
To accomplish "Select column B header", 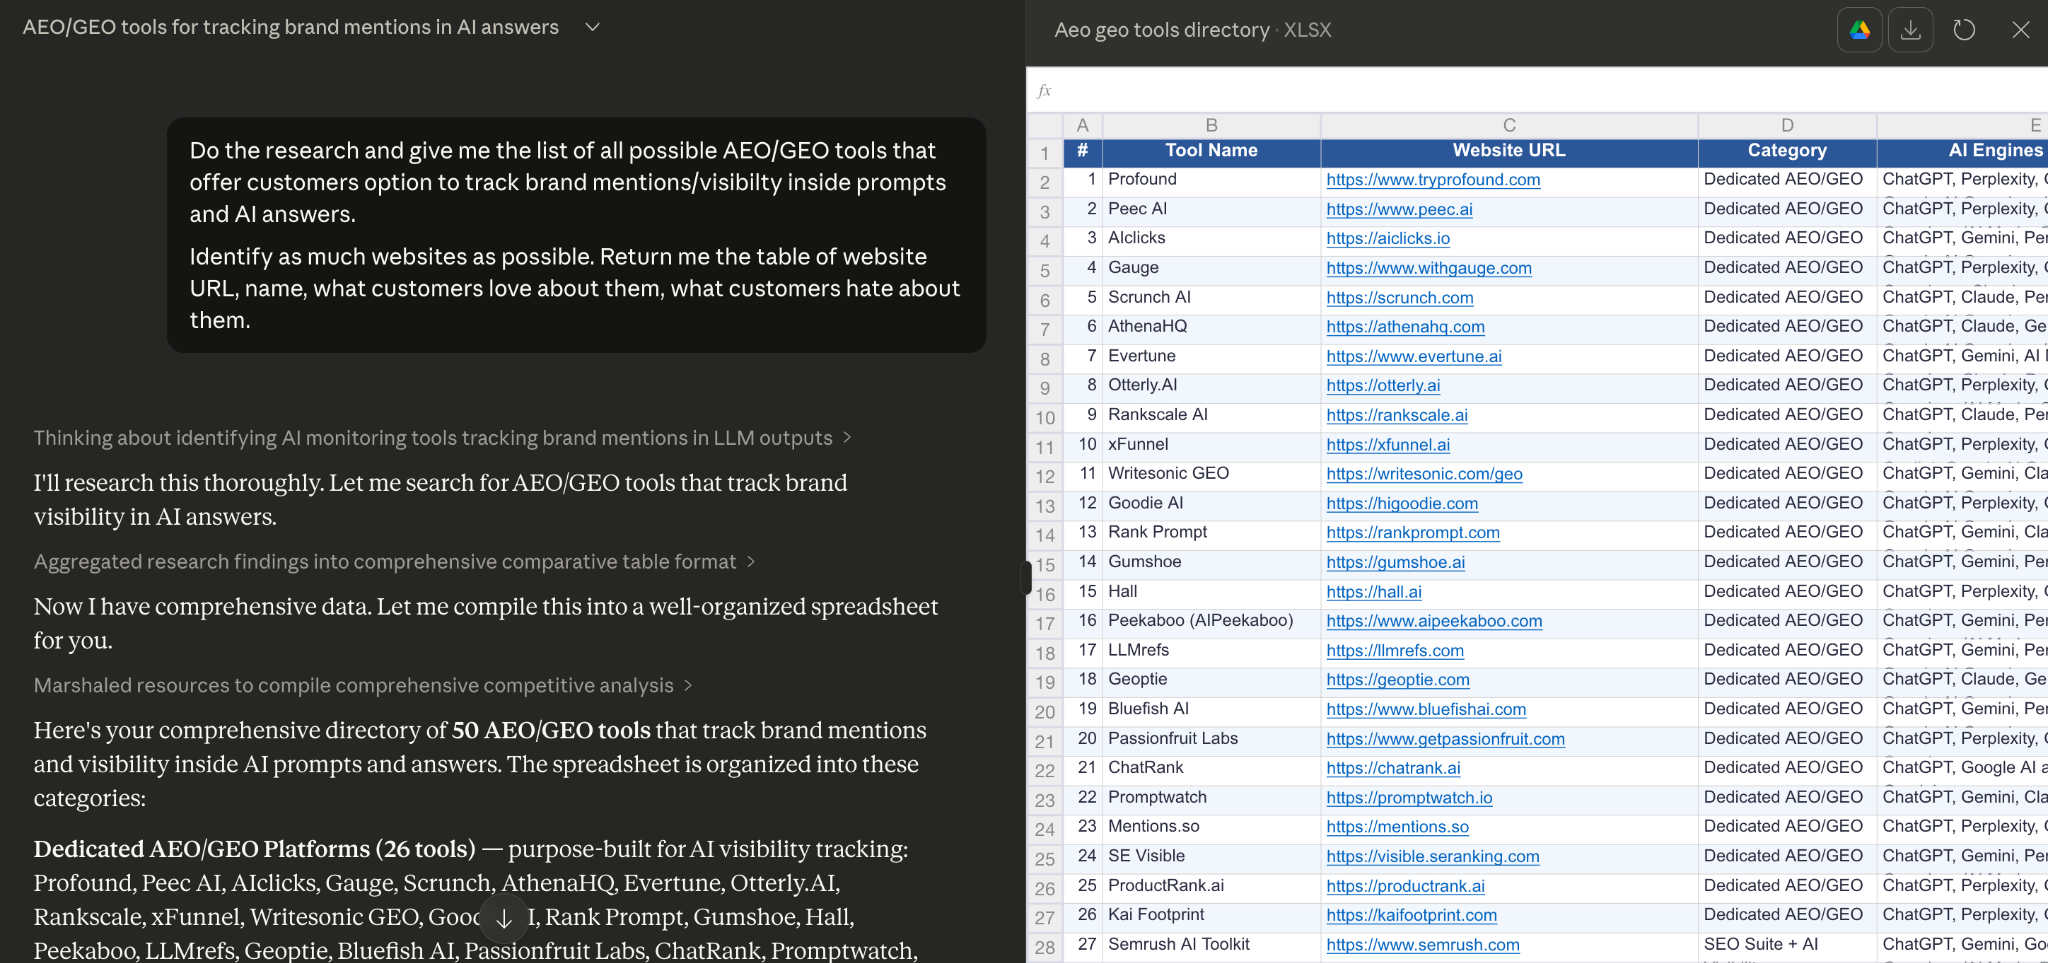I will click(x=1211, y=125).
